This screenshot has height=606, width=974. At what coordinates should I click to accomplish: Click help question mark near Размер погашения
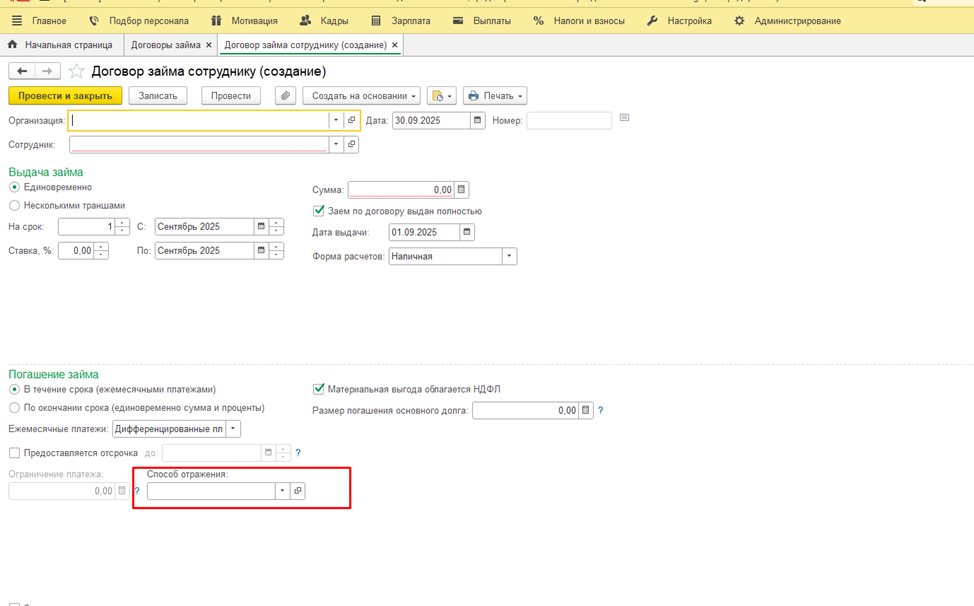click(x=600, y=410)
